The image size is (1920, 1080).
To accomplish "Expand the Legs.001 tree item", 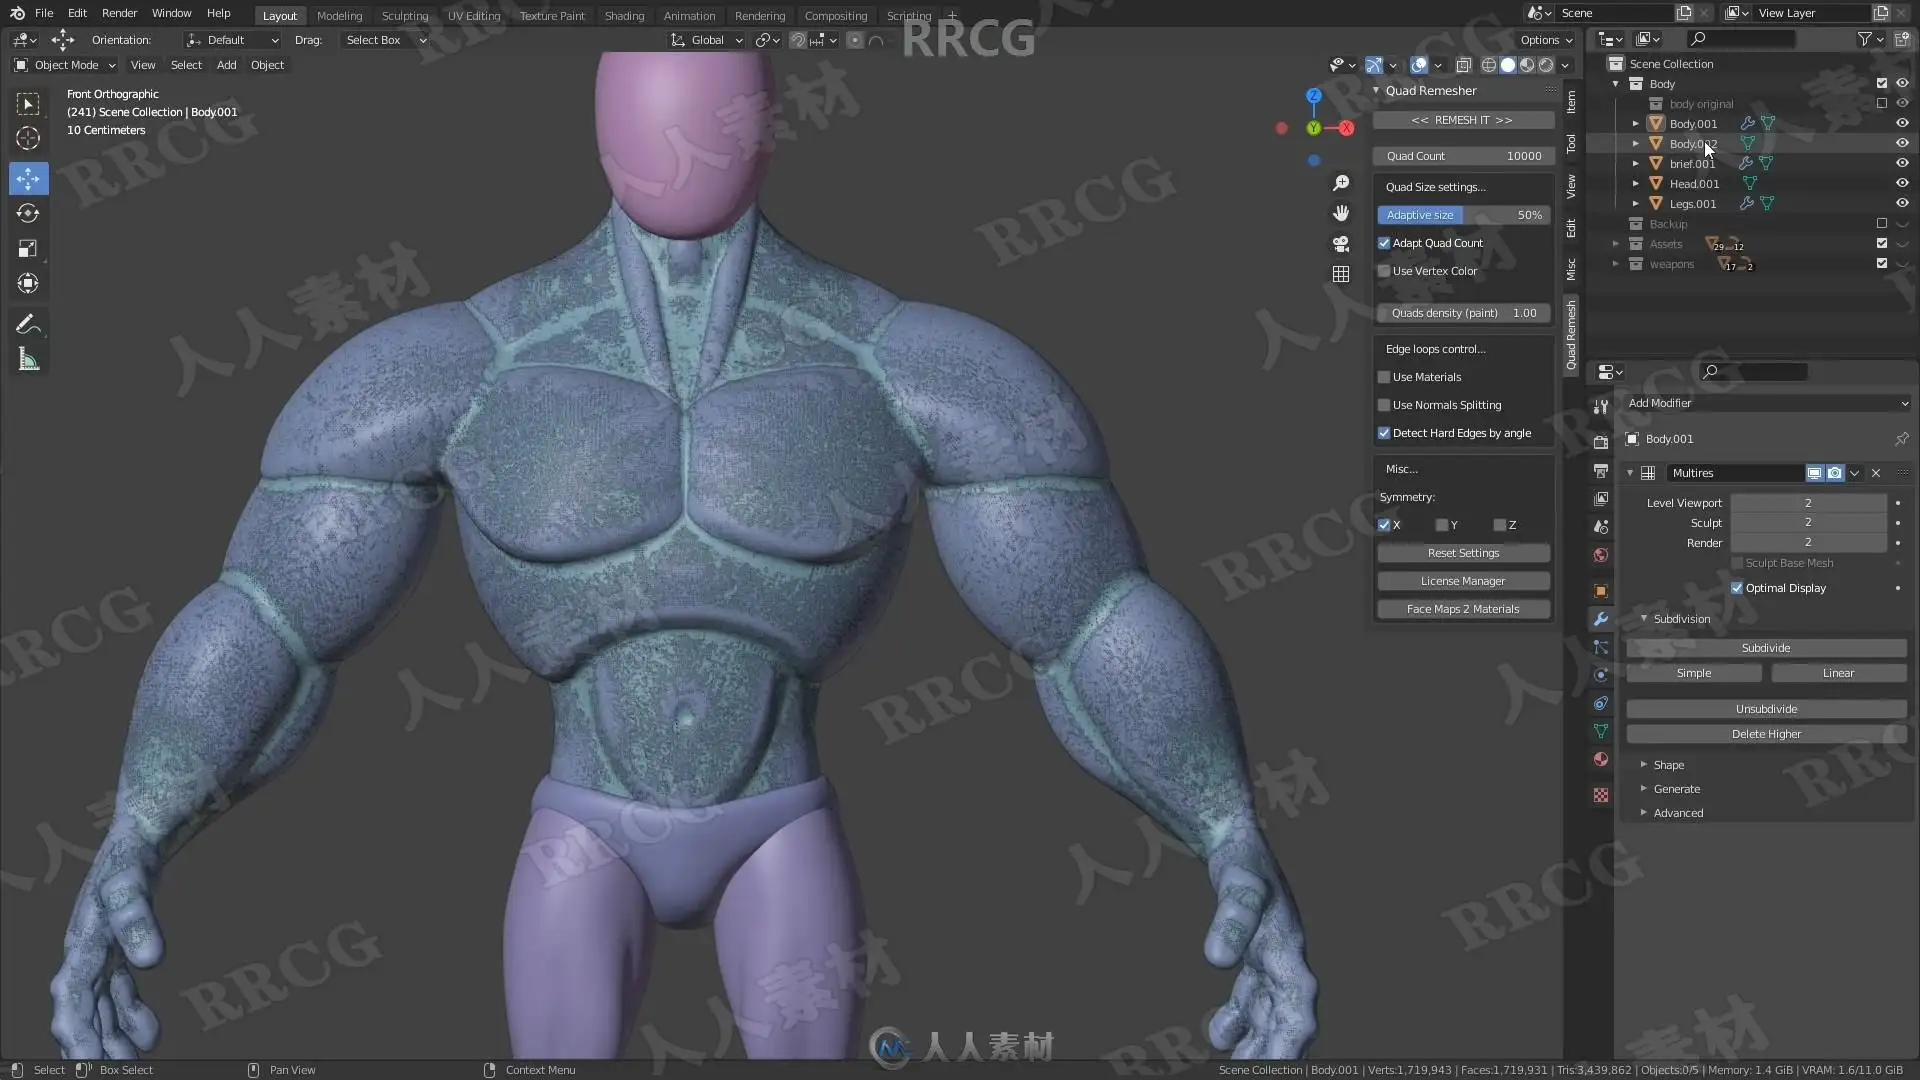I will (1636, 204).
